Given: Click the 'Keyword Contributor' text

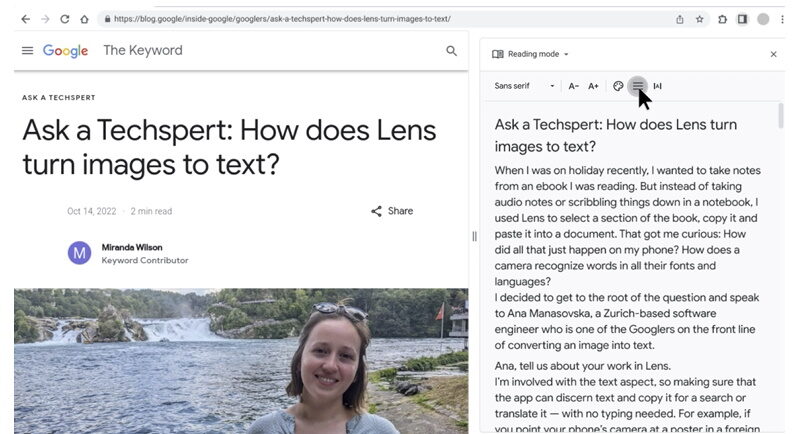Looking at the screenshot, I should pyautogui.click(x=145, y=261).
